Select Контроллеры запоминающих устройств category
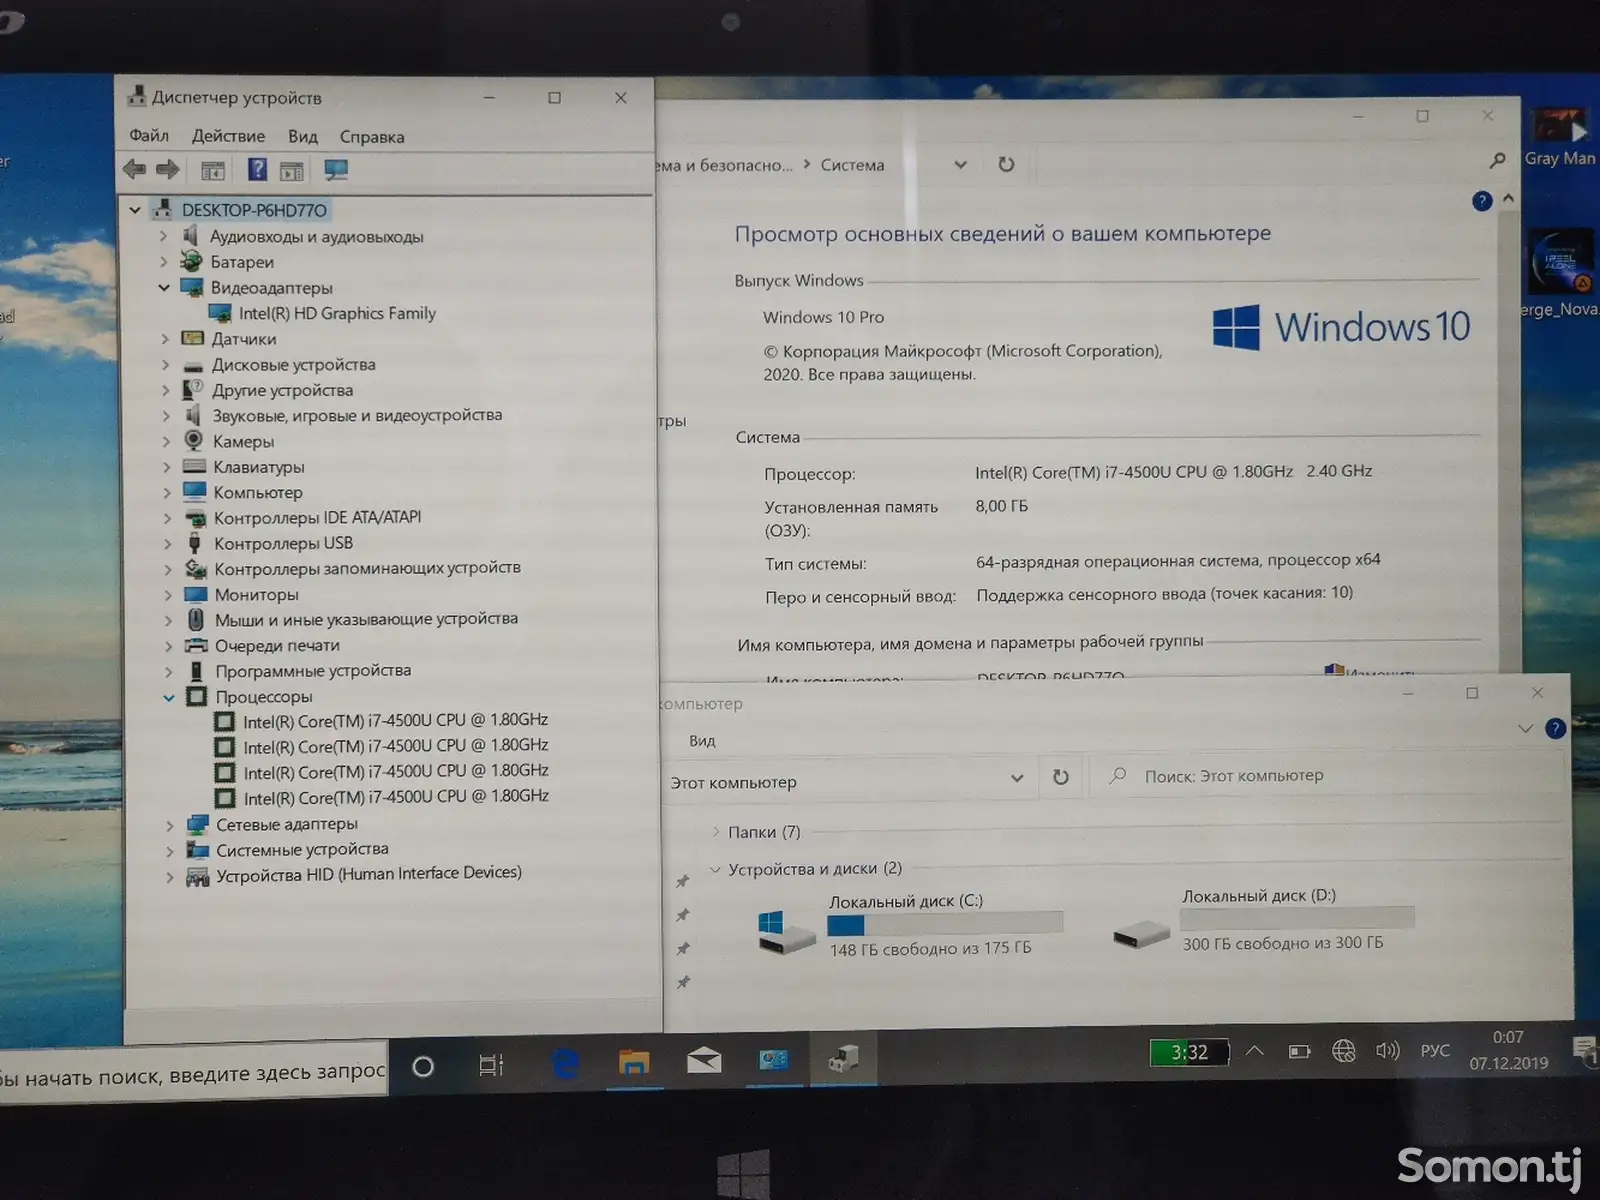Image resolution: width=1600 pixels, height=1200 pixels. pyautogui.click(x=367, y=568)
